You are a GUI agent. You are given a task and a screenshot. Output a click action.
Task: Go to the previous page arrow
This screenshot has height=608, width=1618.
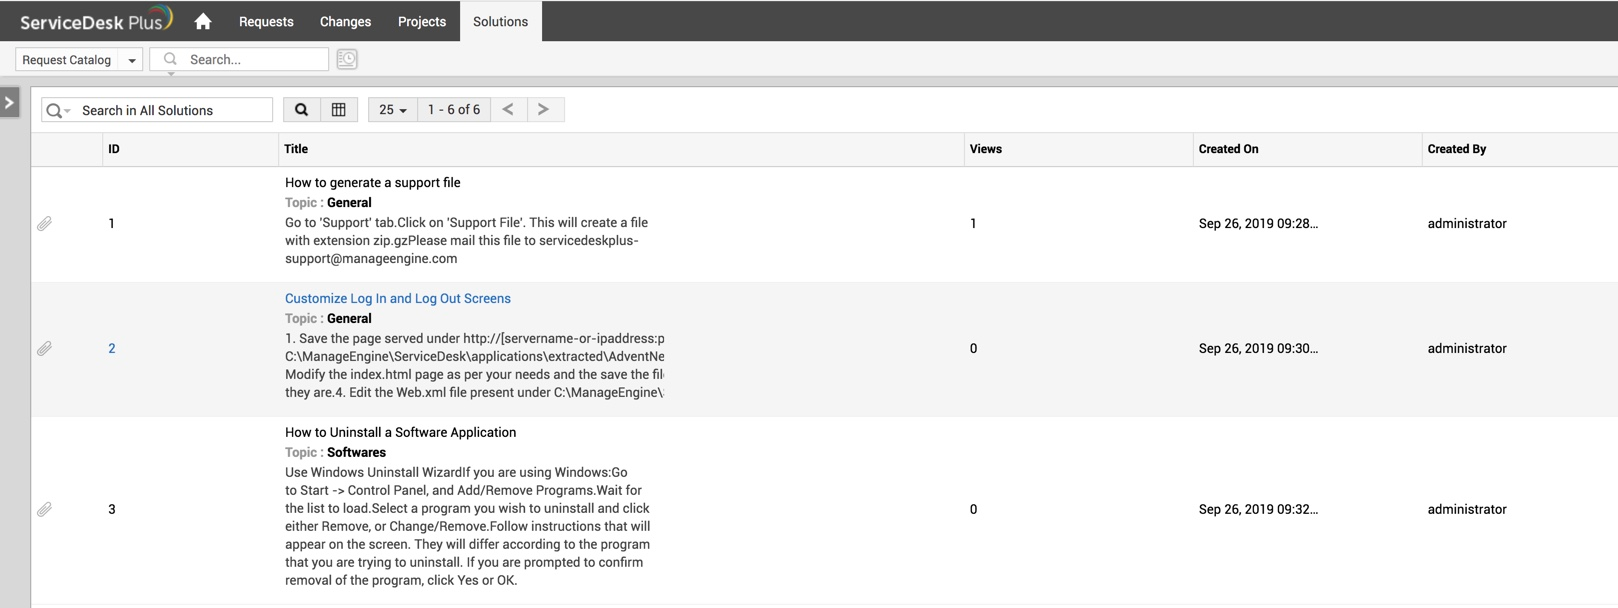[508, 109]
